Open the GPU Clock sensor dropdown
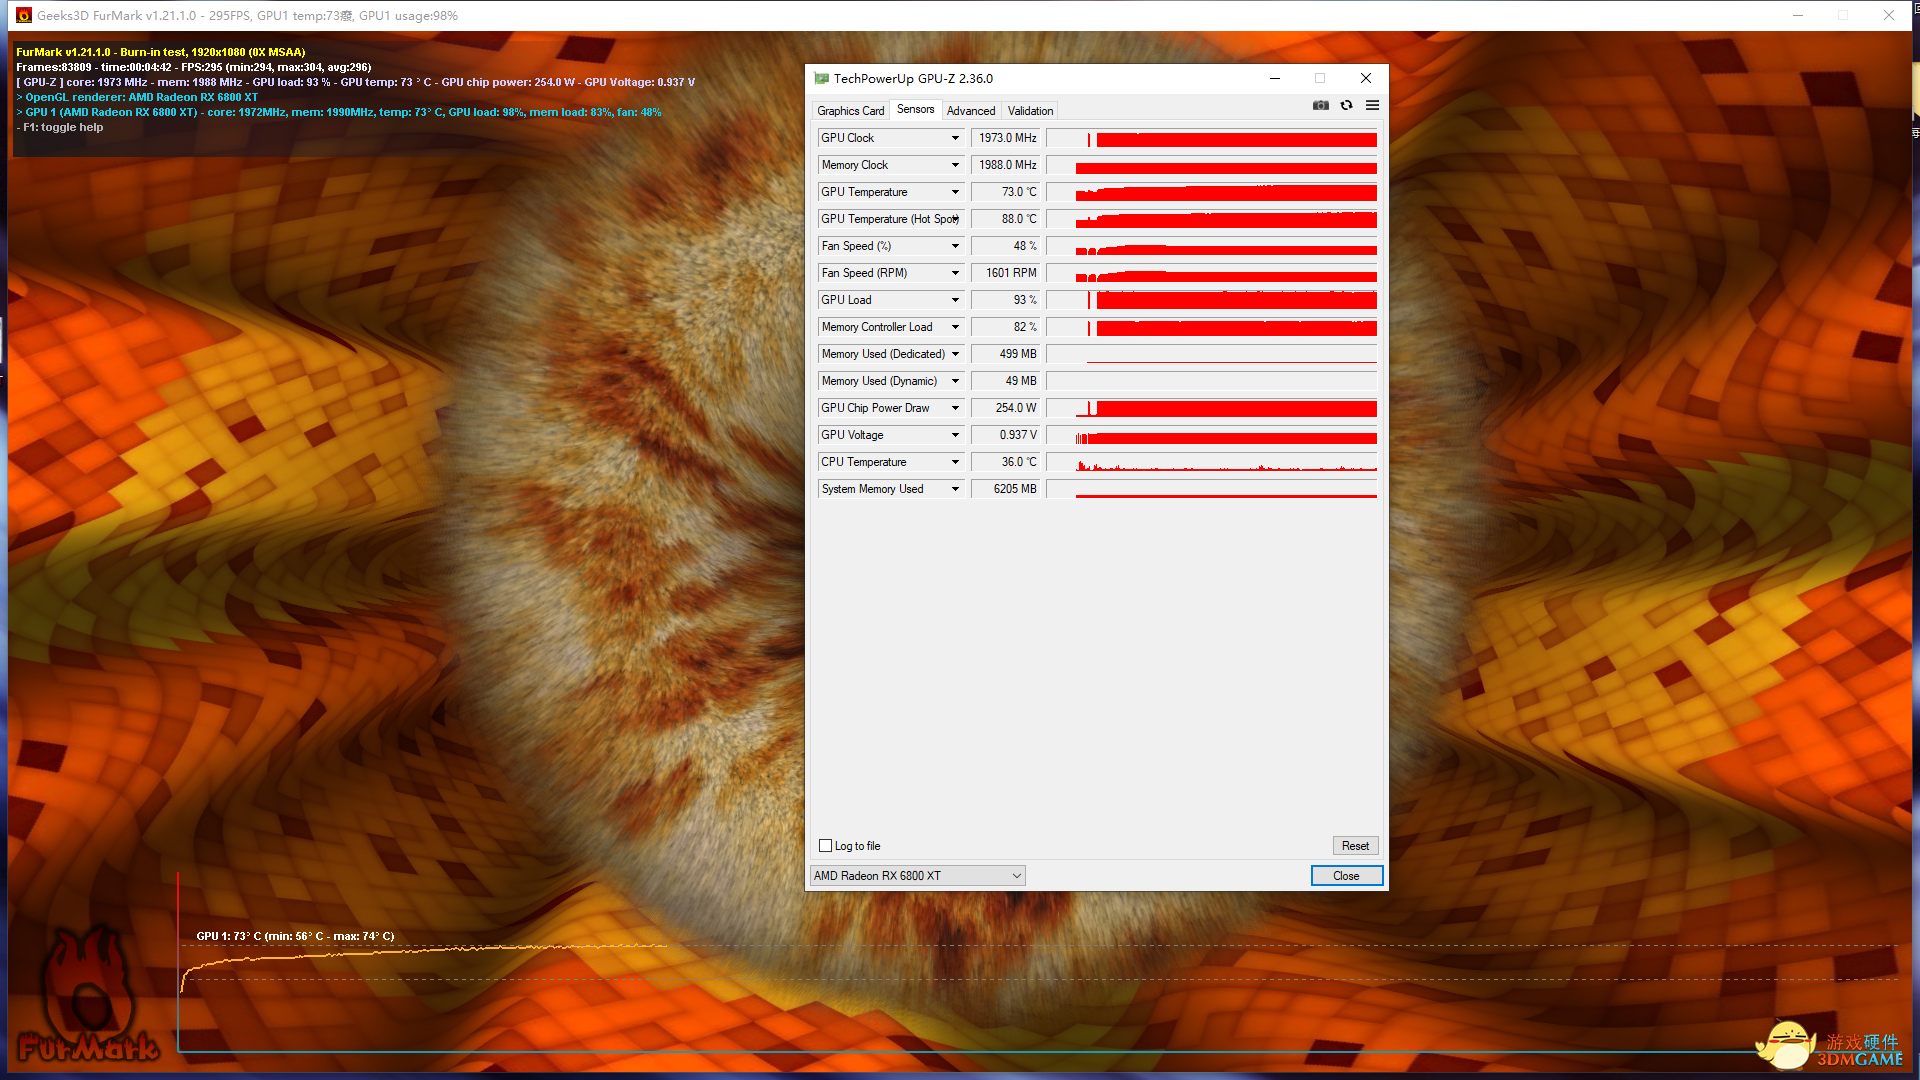 955,138
